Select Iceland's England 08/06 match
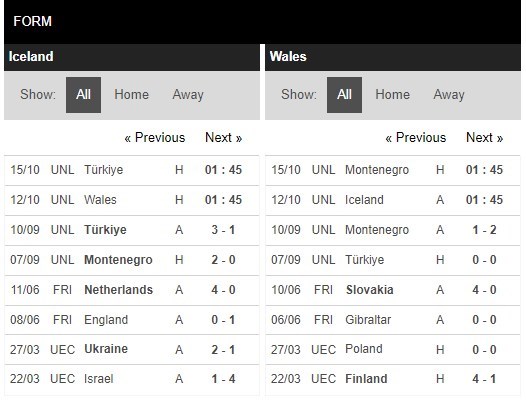The image size is (526, 409). coord(132,320)
